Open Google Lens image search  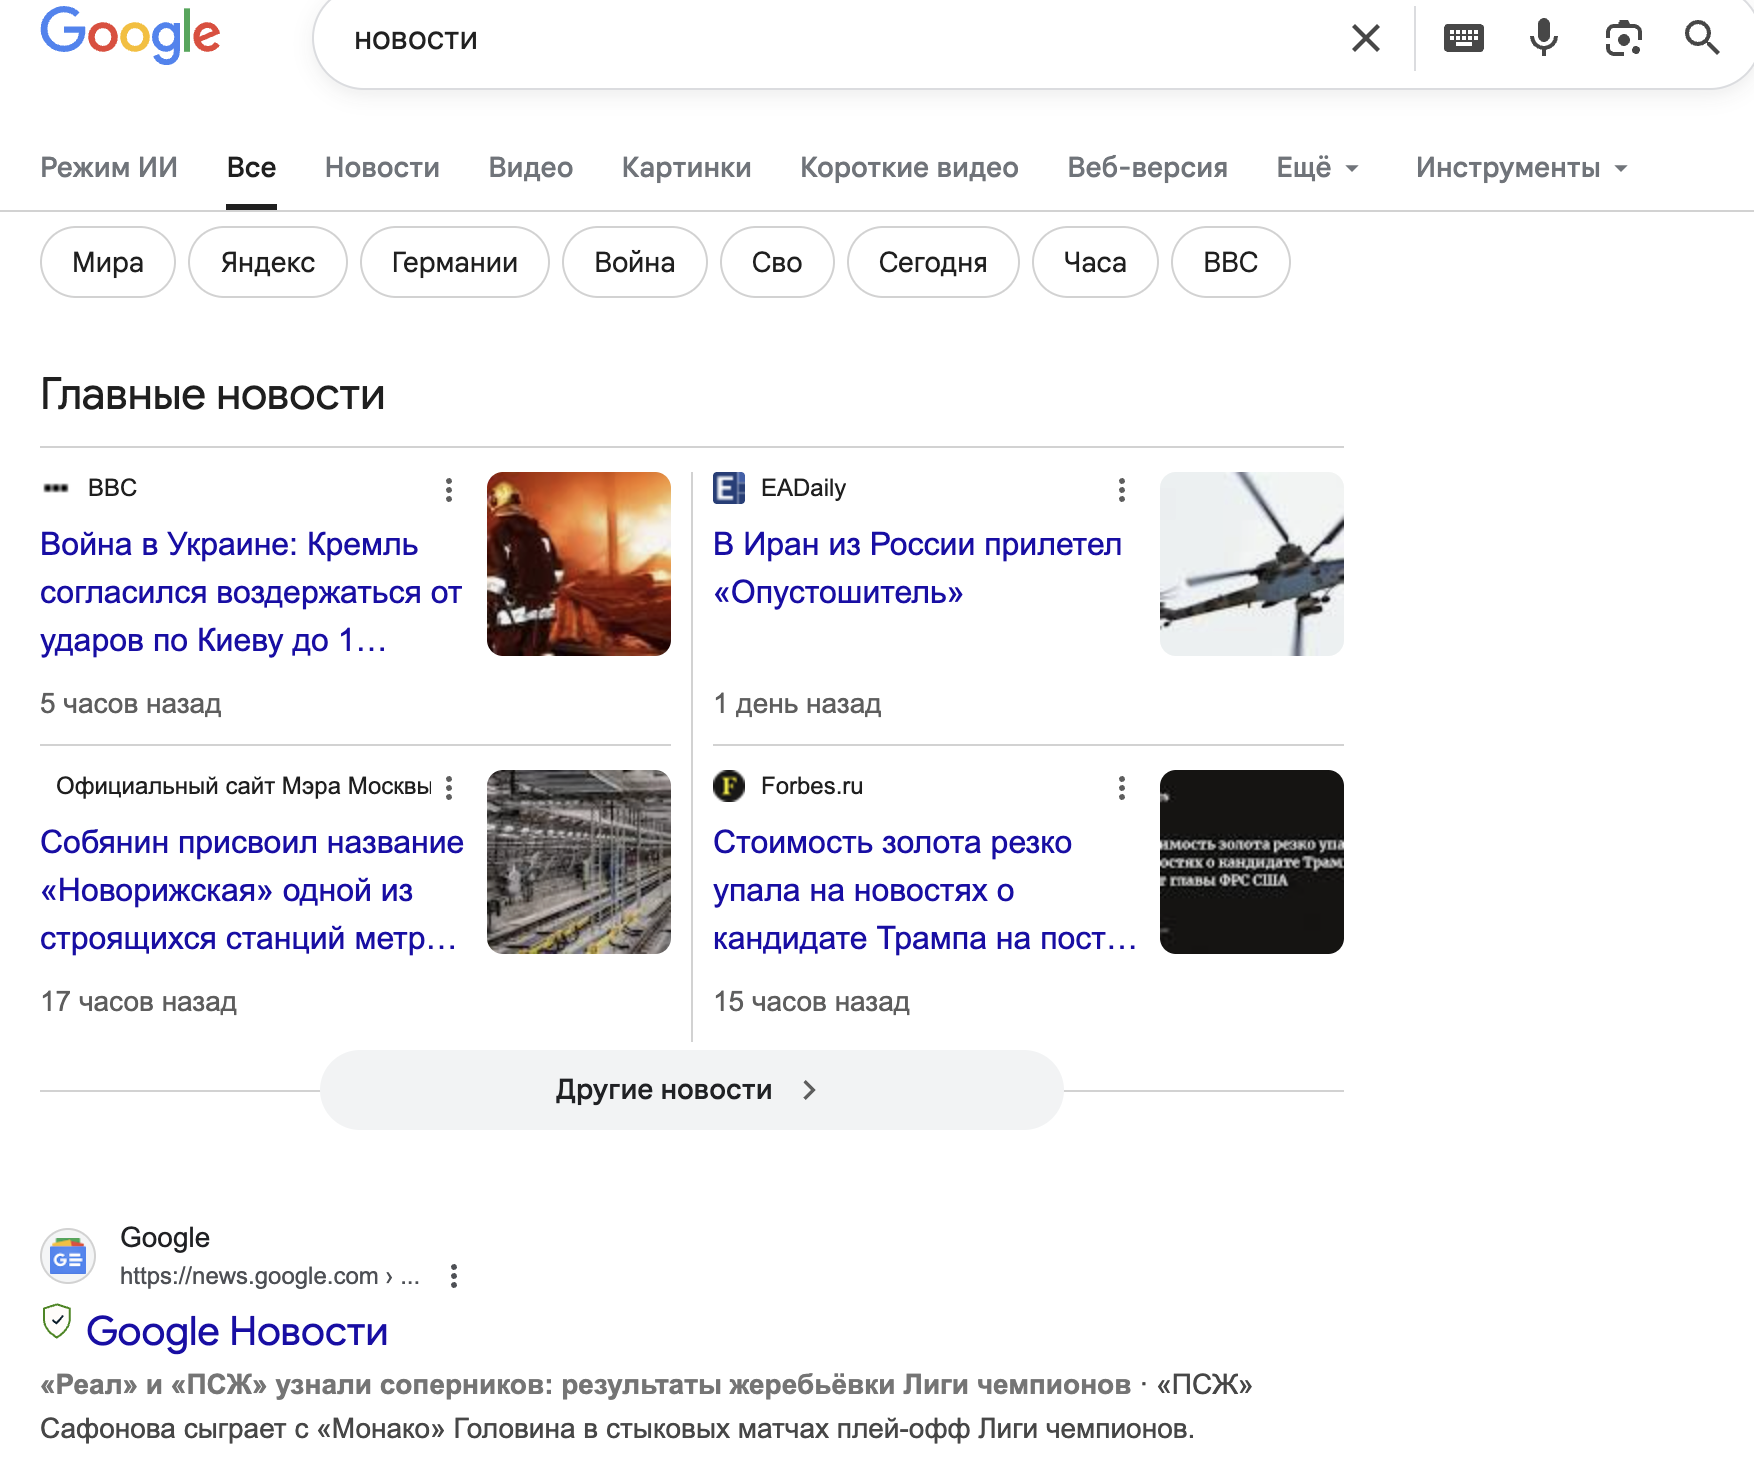click(x=1623, y=38)
